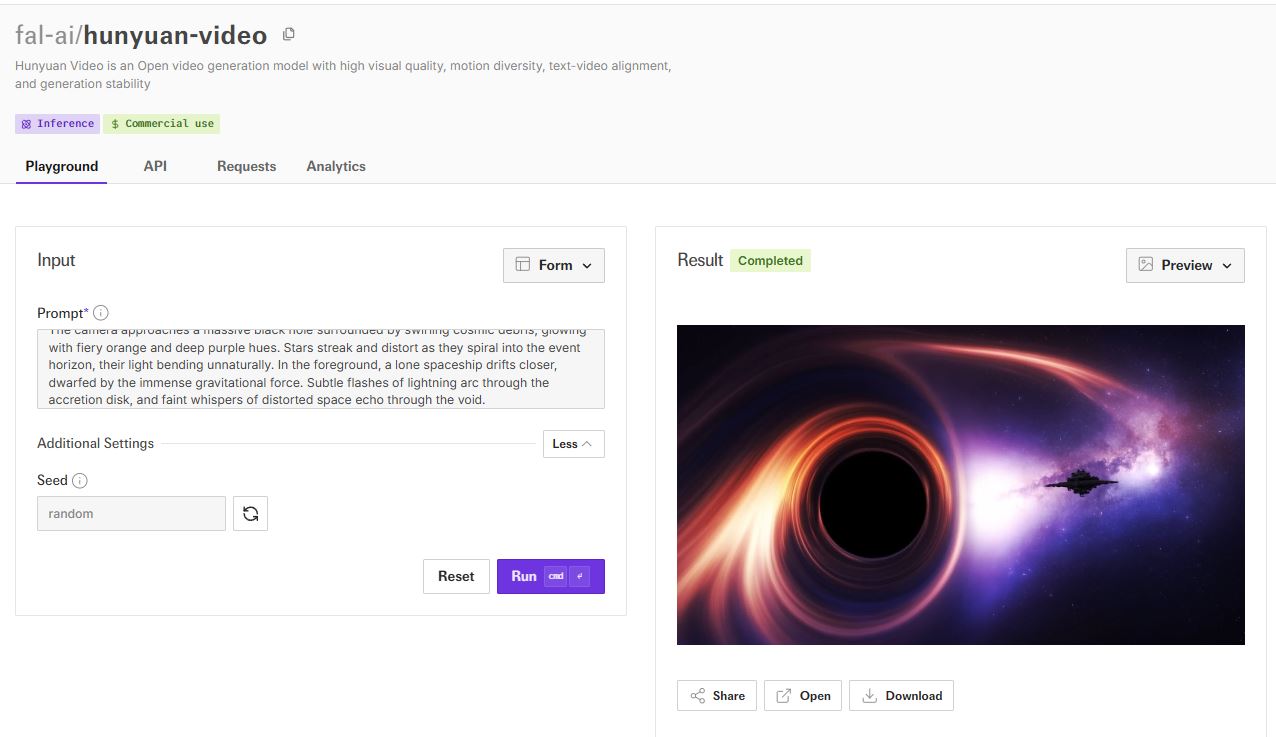
Task: Go to the Analytics tab
Action: (336, 166)
